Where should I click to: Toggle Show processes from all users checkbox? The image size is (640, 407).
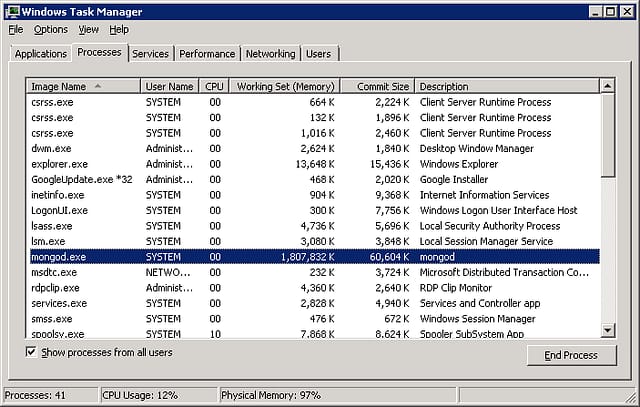[32, 352]
